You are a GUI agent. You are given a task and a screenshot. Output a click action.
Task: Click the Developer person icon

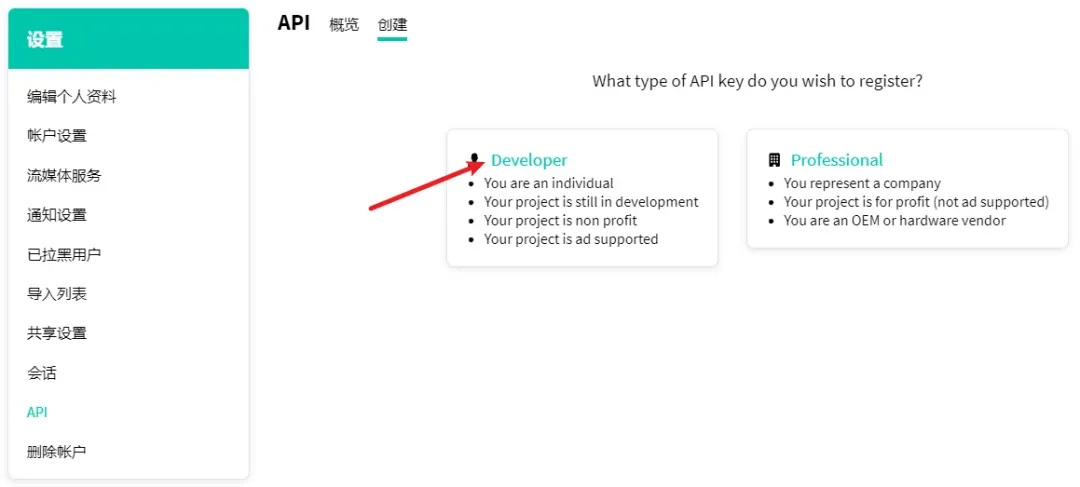pos(475,160)
